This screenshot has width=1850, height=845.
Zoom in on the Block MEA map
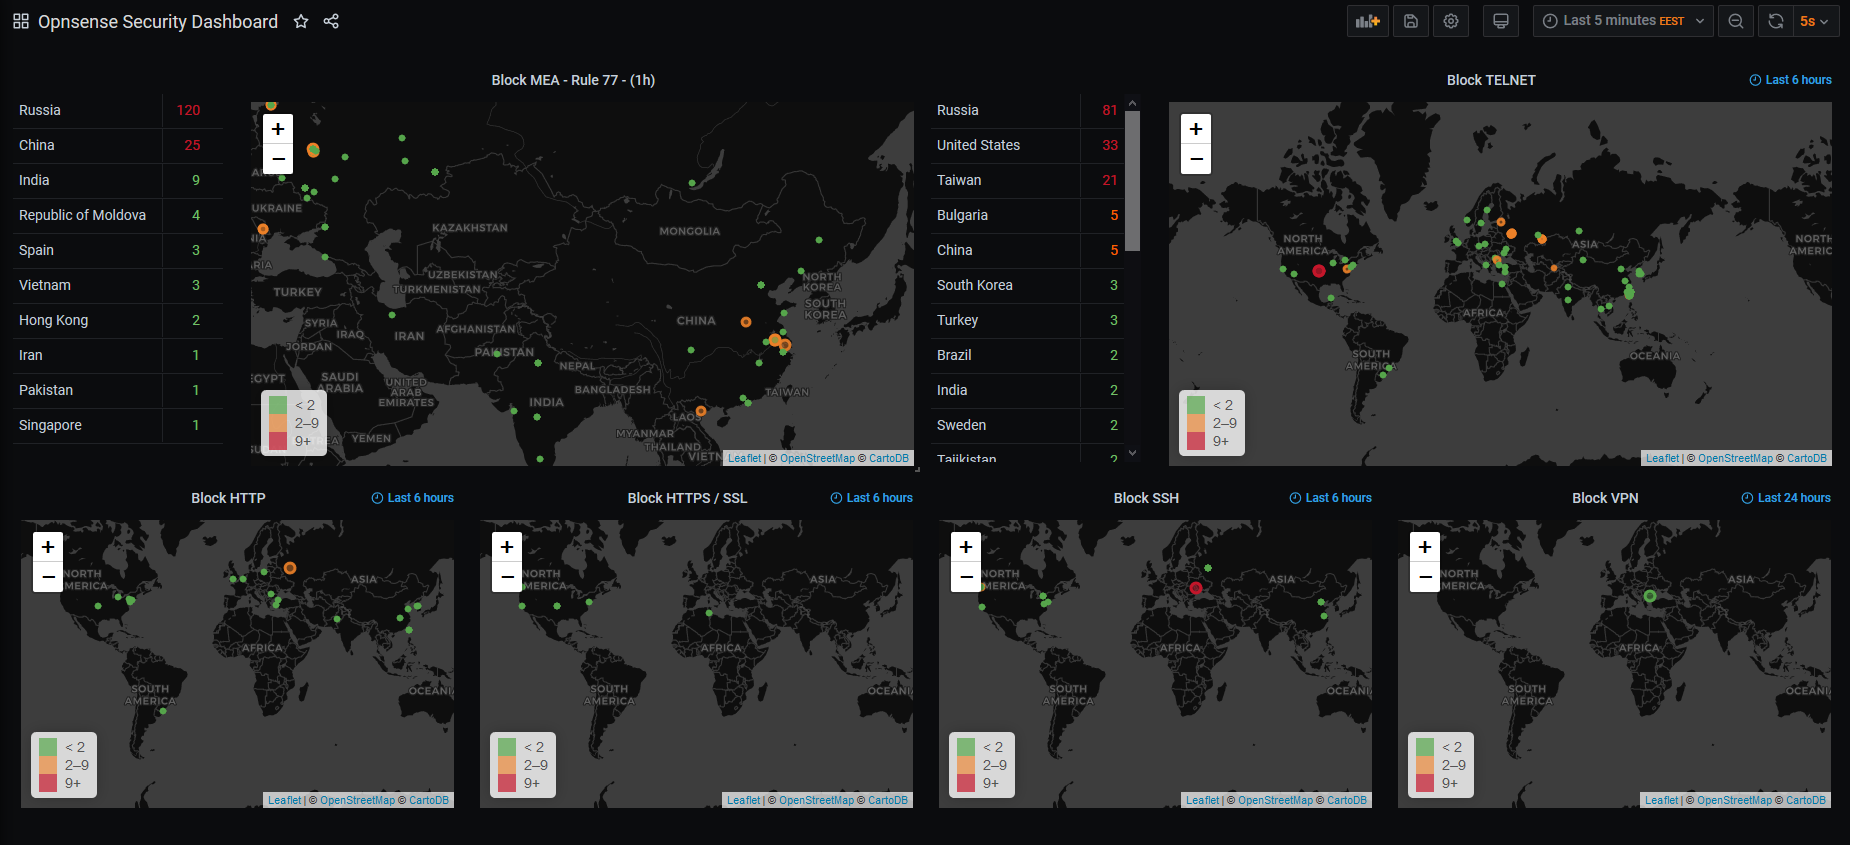(278, 129)
